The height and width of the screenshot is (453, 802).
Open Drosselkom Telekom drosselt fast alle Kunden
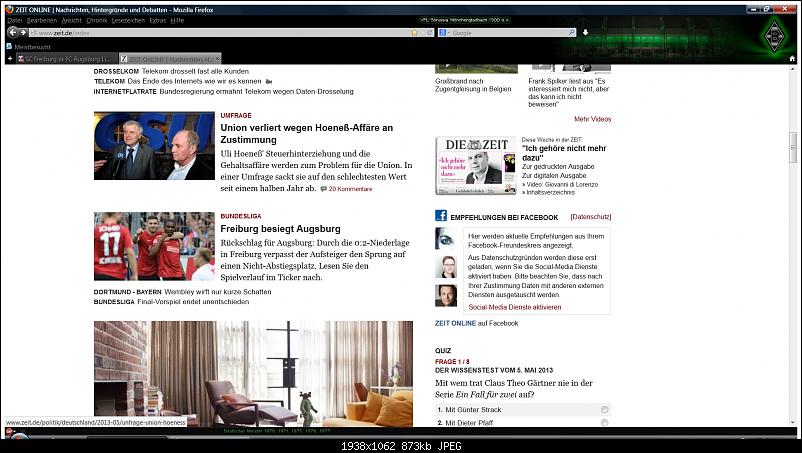(x=171, y=71)
